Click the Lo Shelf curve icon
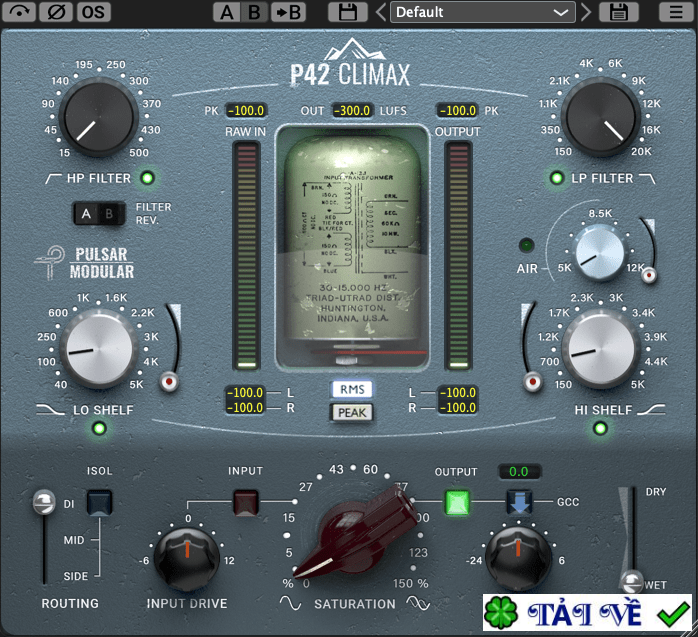Viewport: 698px width, 637px height. click(x=50, y=410)
